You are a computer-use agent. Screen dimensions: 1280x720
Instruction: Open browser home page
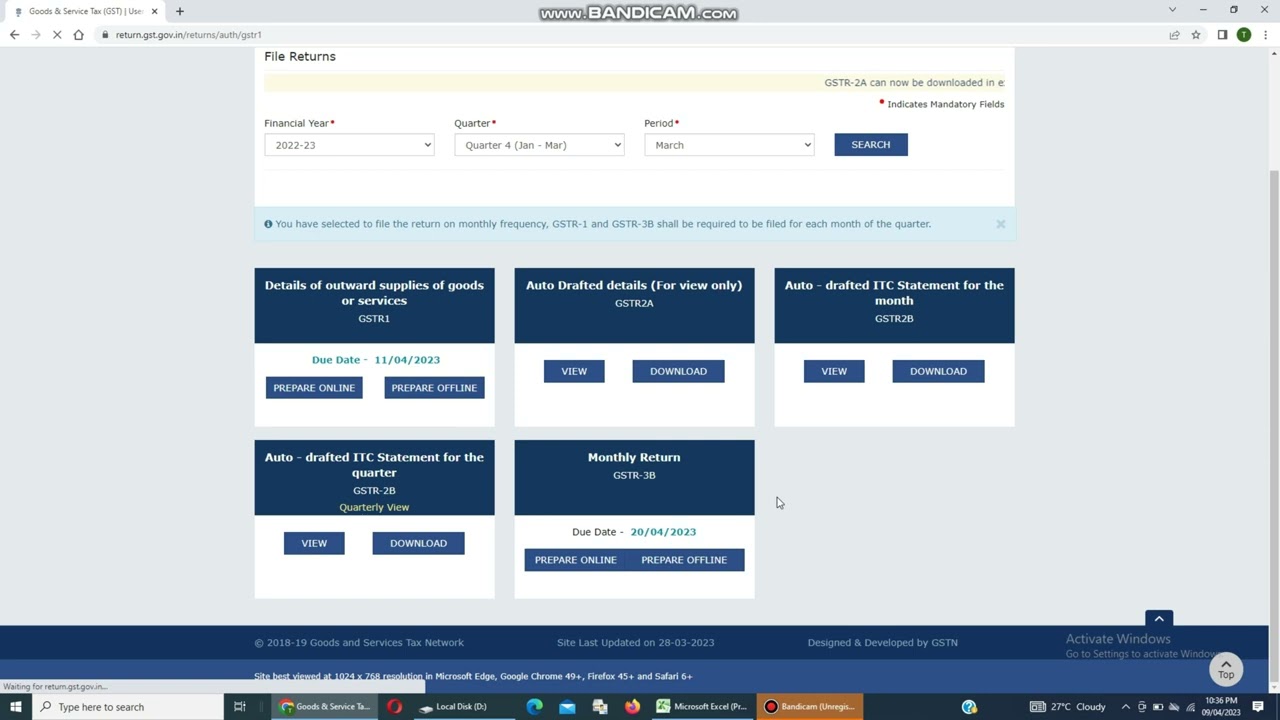click(x=78, y=35)
